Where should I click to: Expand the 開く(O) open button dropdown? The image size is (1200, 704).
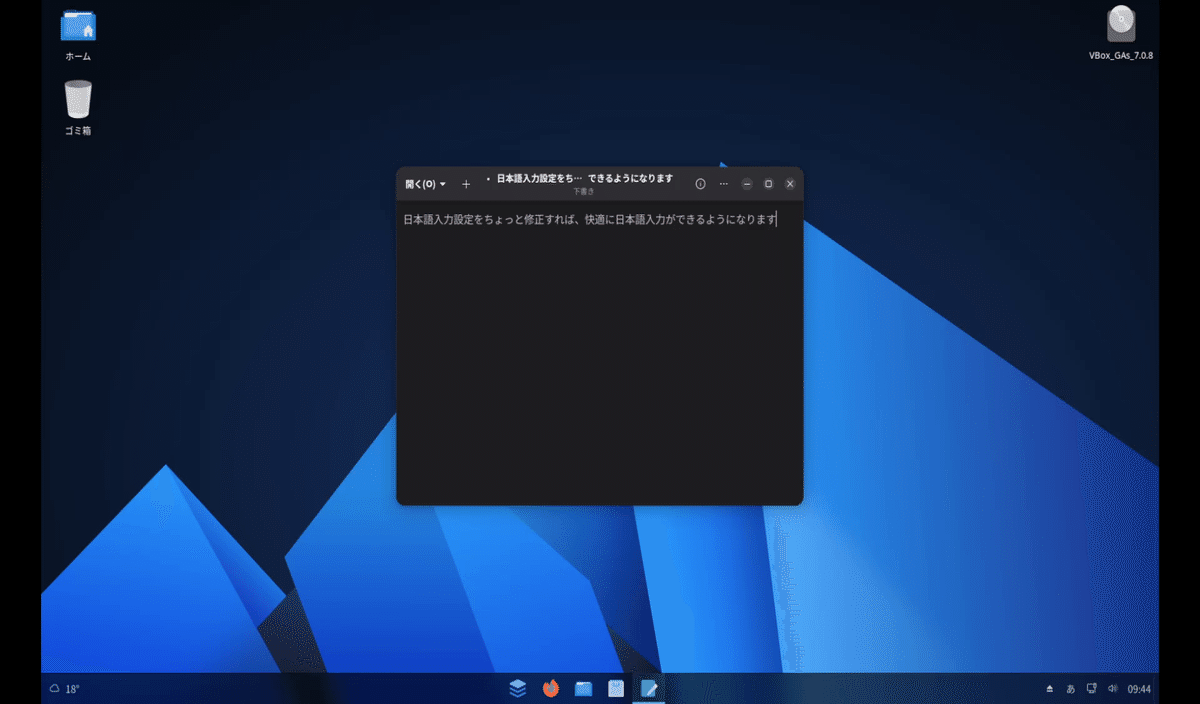(443, 184)
